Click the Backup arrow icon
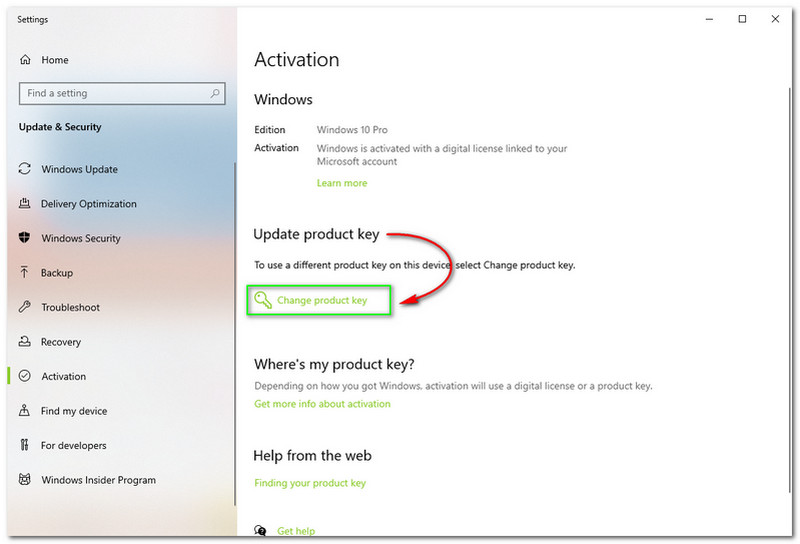Image resolution: width=800 pixels, height=544 pixels. [x=25, y=273]
